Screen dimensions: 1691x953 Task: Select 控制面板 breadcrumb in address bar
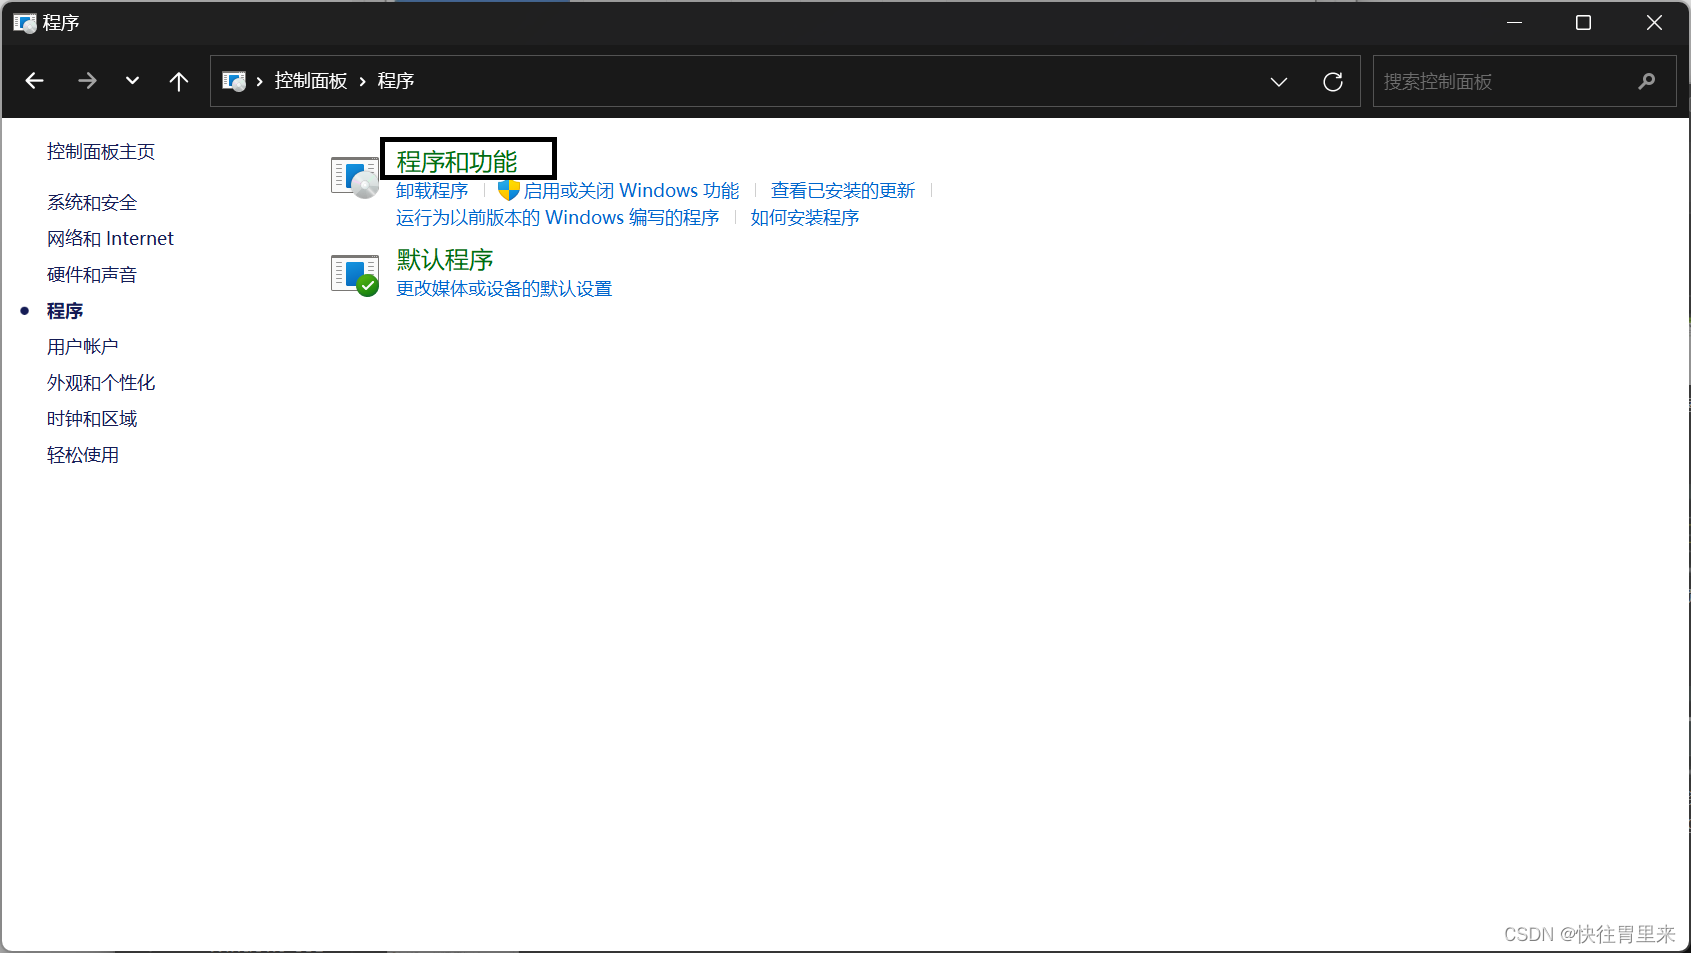311,81
